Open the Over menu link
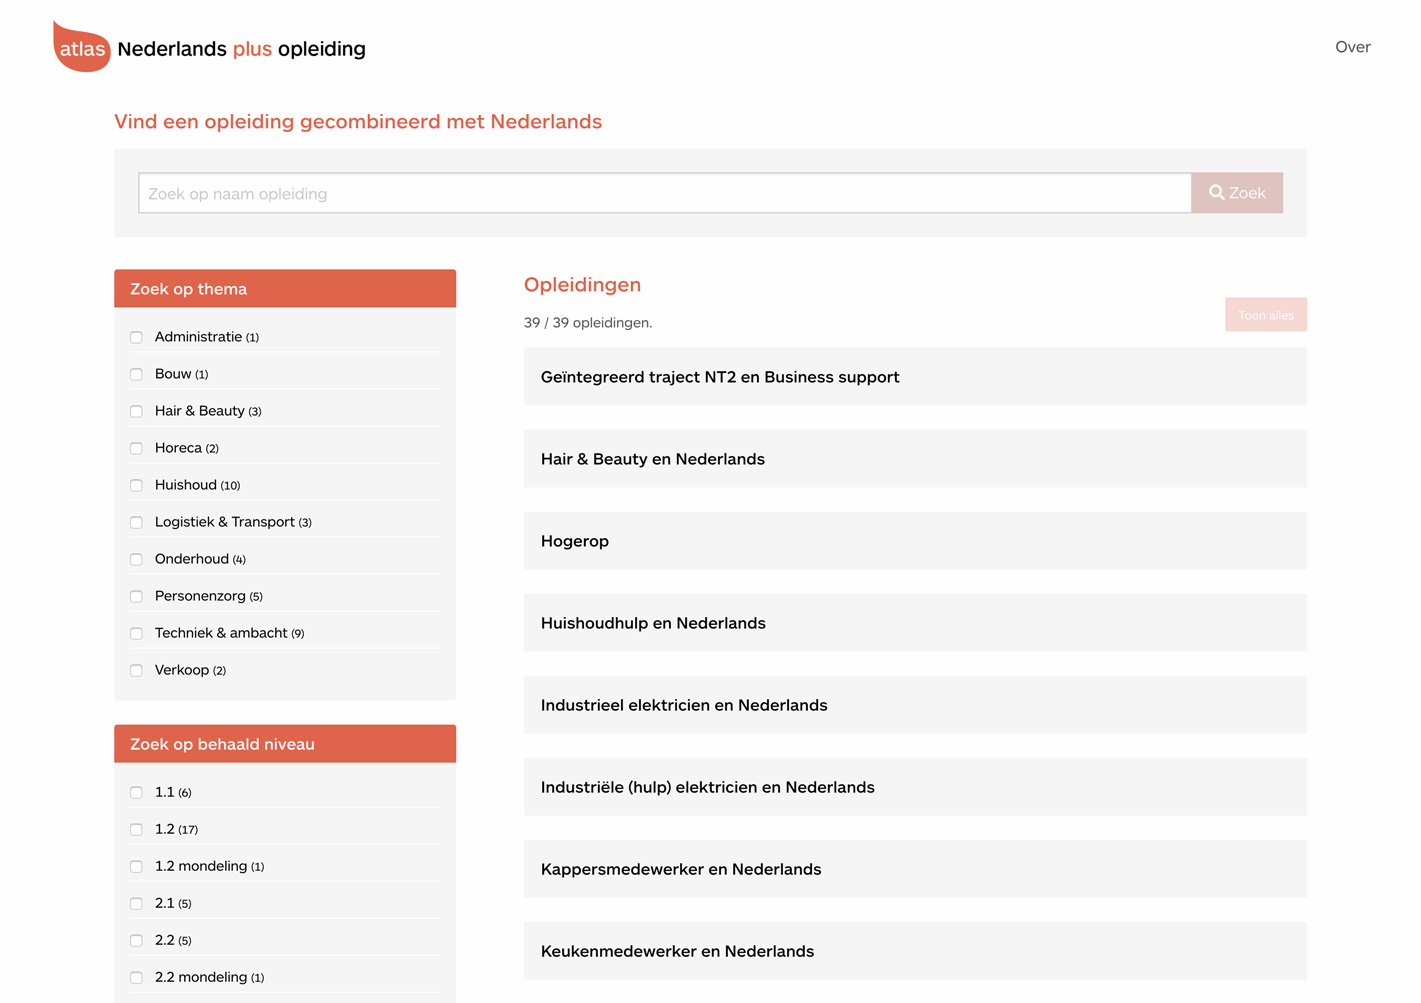The height and width of the screenshot is (1003, 1421). point(1352,47)
